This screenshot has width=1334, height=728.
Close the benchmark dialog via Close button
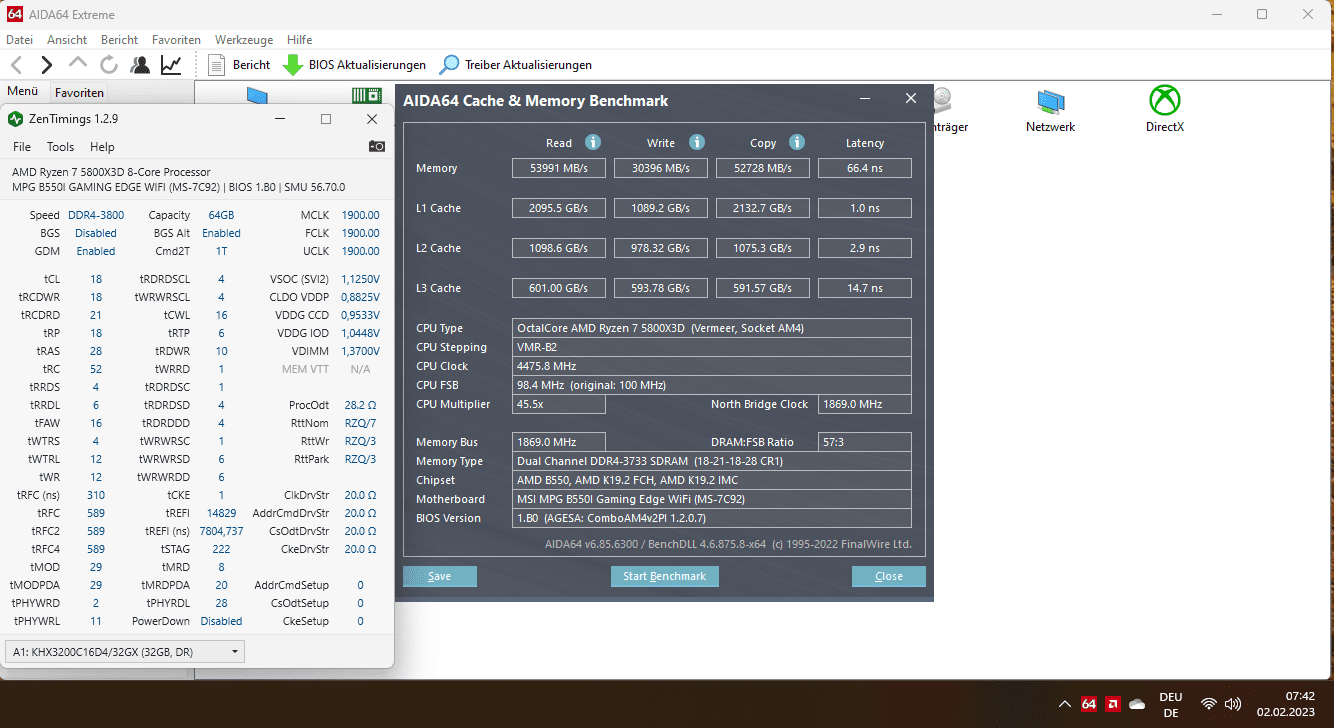click(889, 576)
